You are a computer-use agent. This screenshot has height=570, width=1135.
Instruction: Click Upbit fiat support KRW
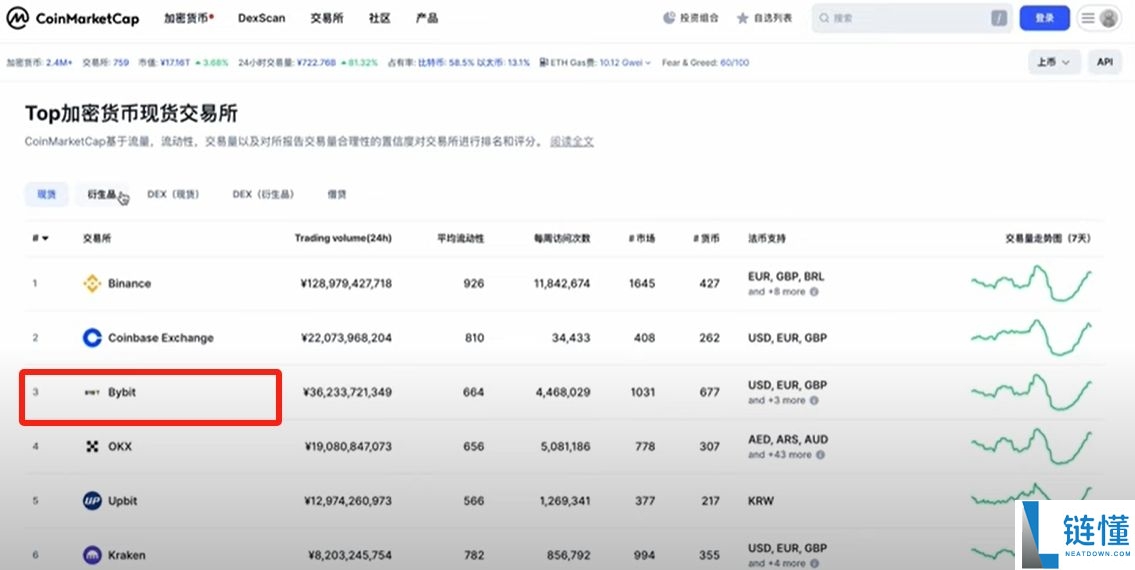(x=761, y=500)
